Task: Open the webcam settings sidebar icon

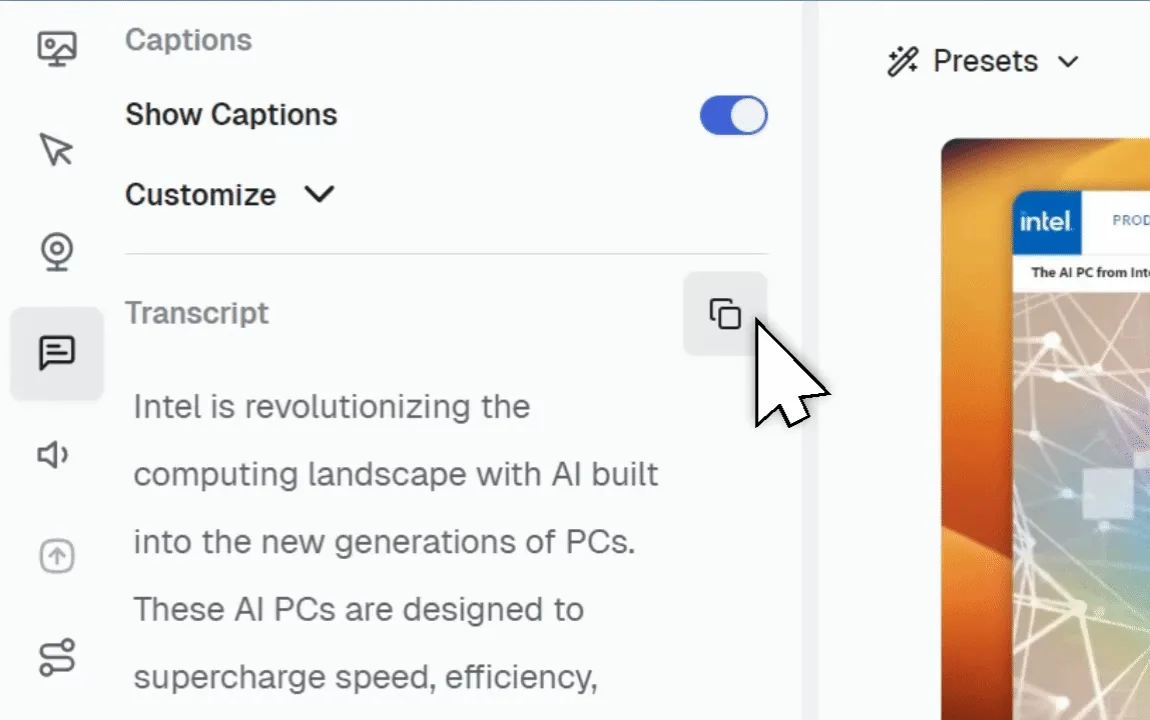Action: tap(57, 251)
